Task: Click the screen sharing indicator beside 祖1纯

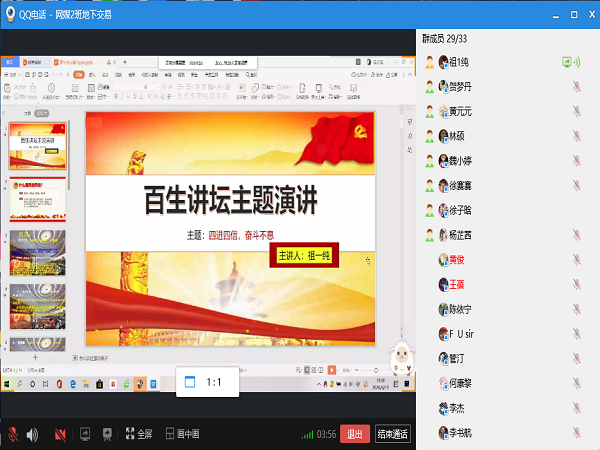Action: 571,62
